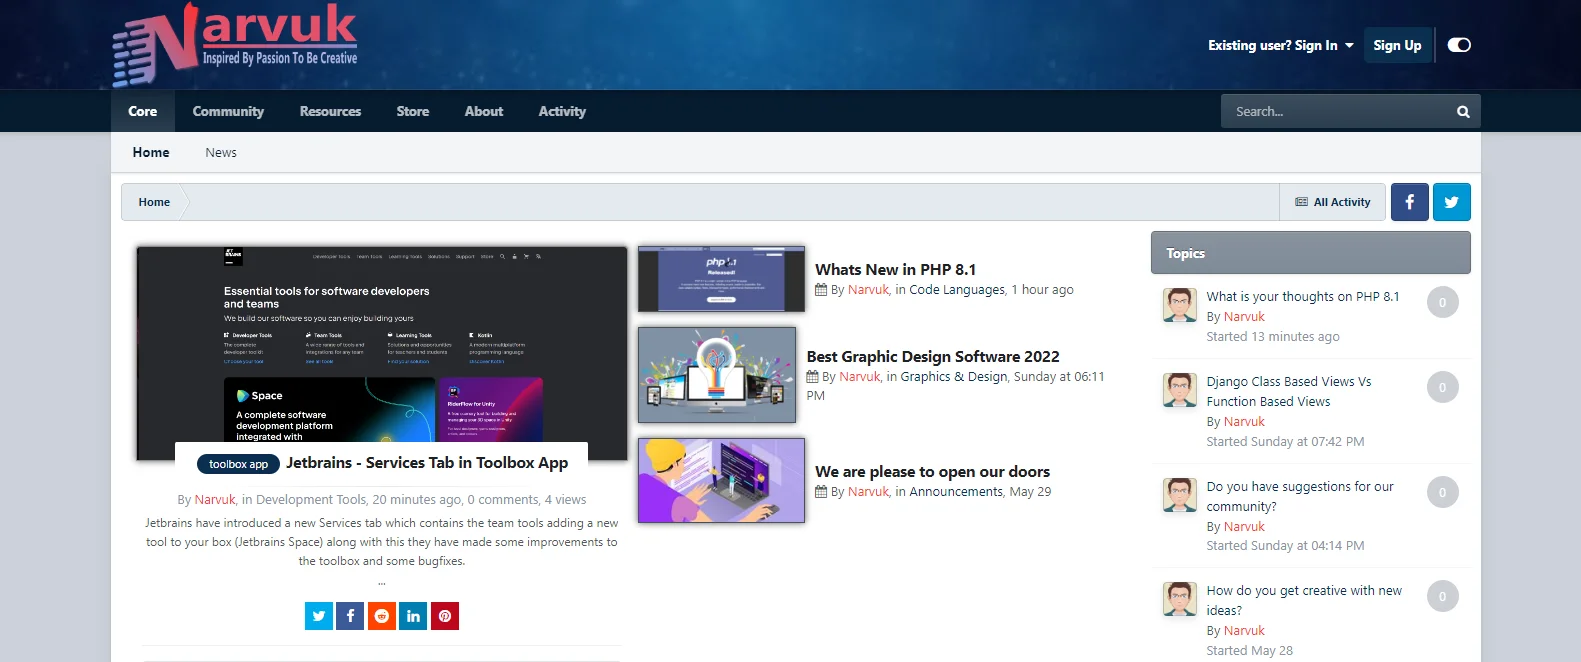Select the News sub-navigation item

221,153
